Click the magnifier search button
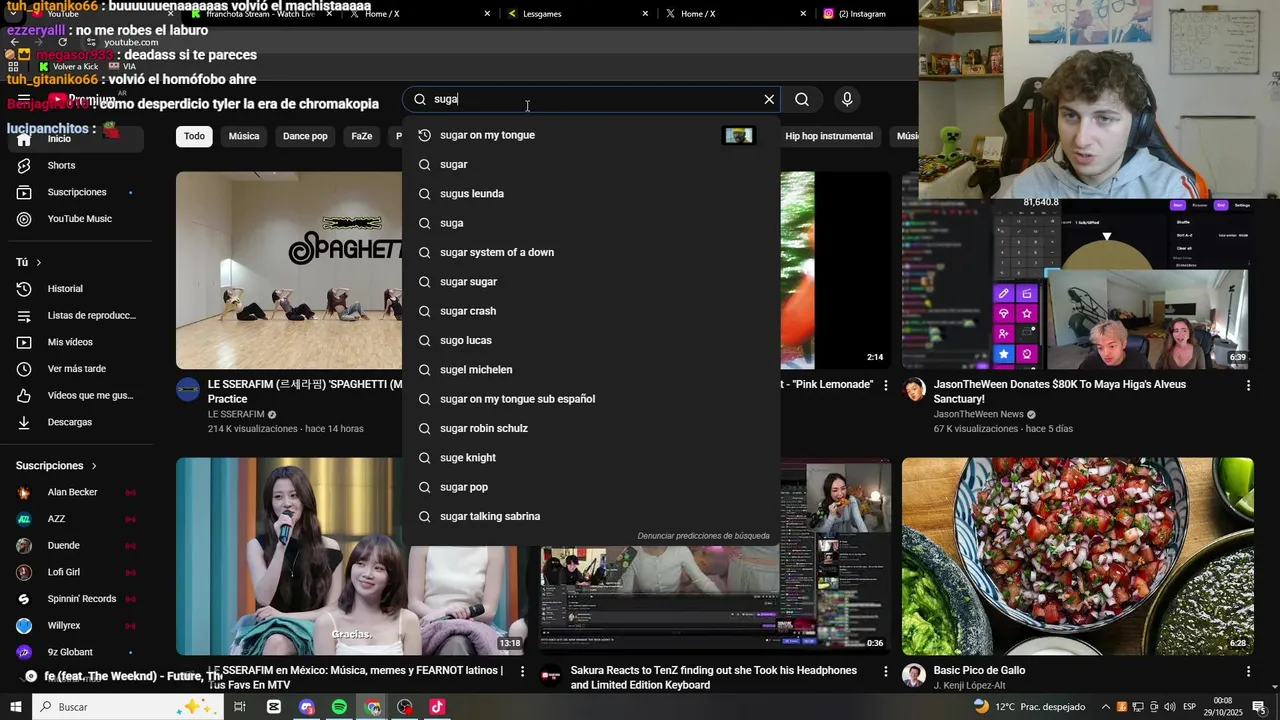1280x720 pixels. 802,99
